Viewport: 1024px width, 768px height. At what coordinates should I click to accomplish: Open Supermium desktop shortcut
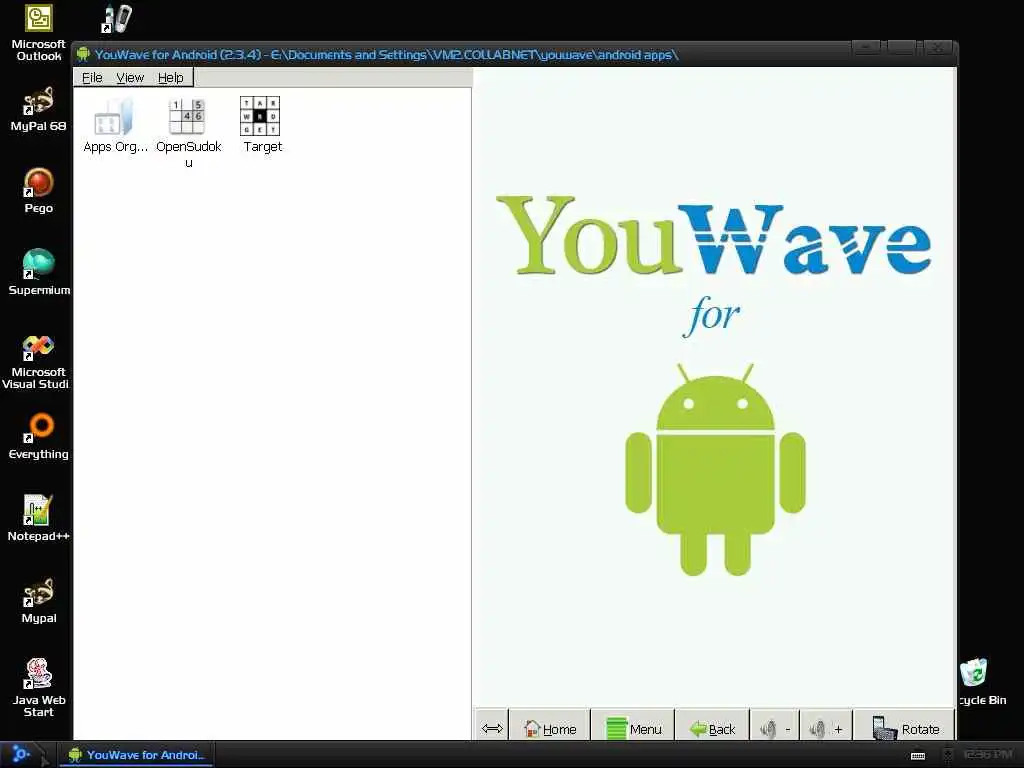(x=39, y=272)
